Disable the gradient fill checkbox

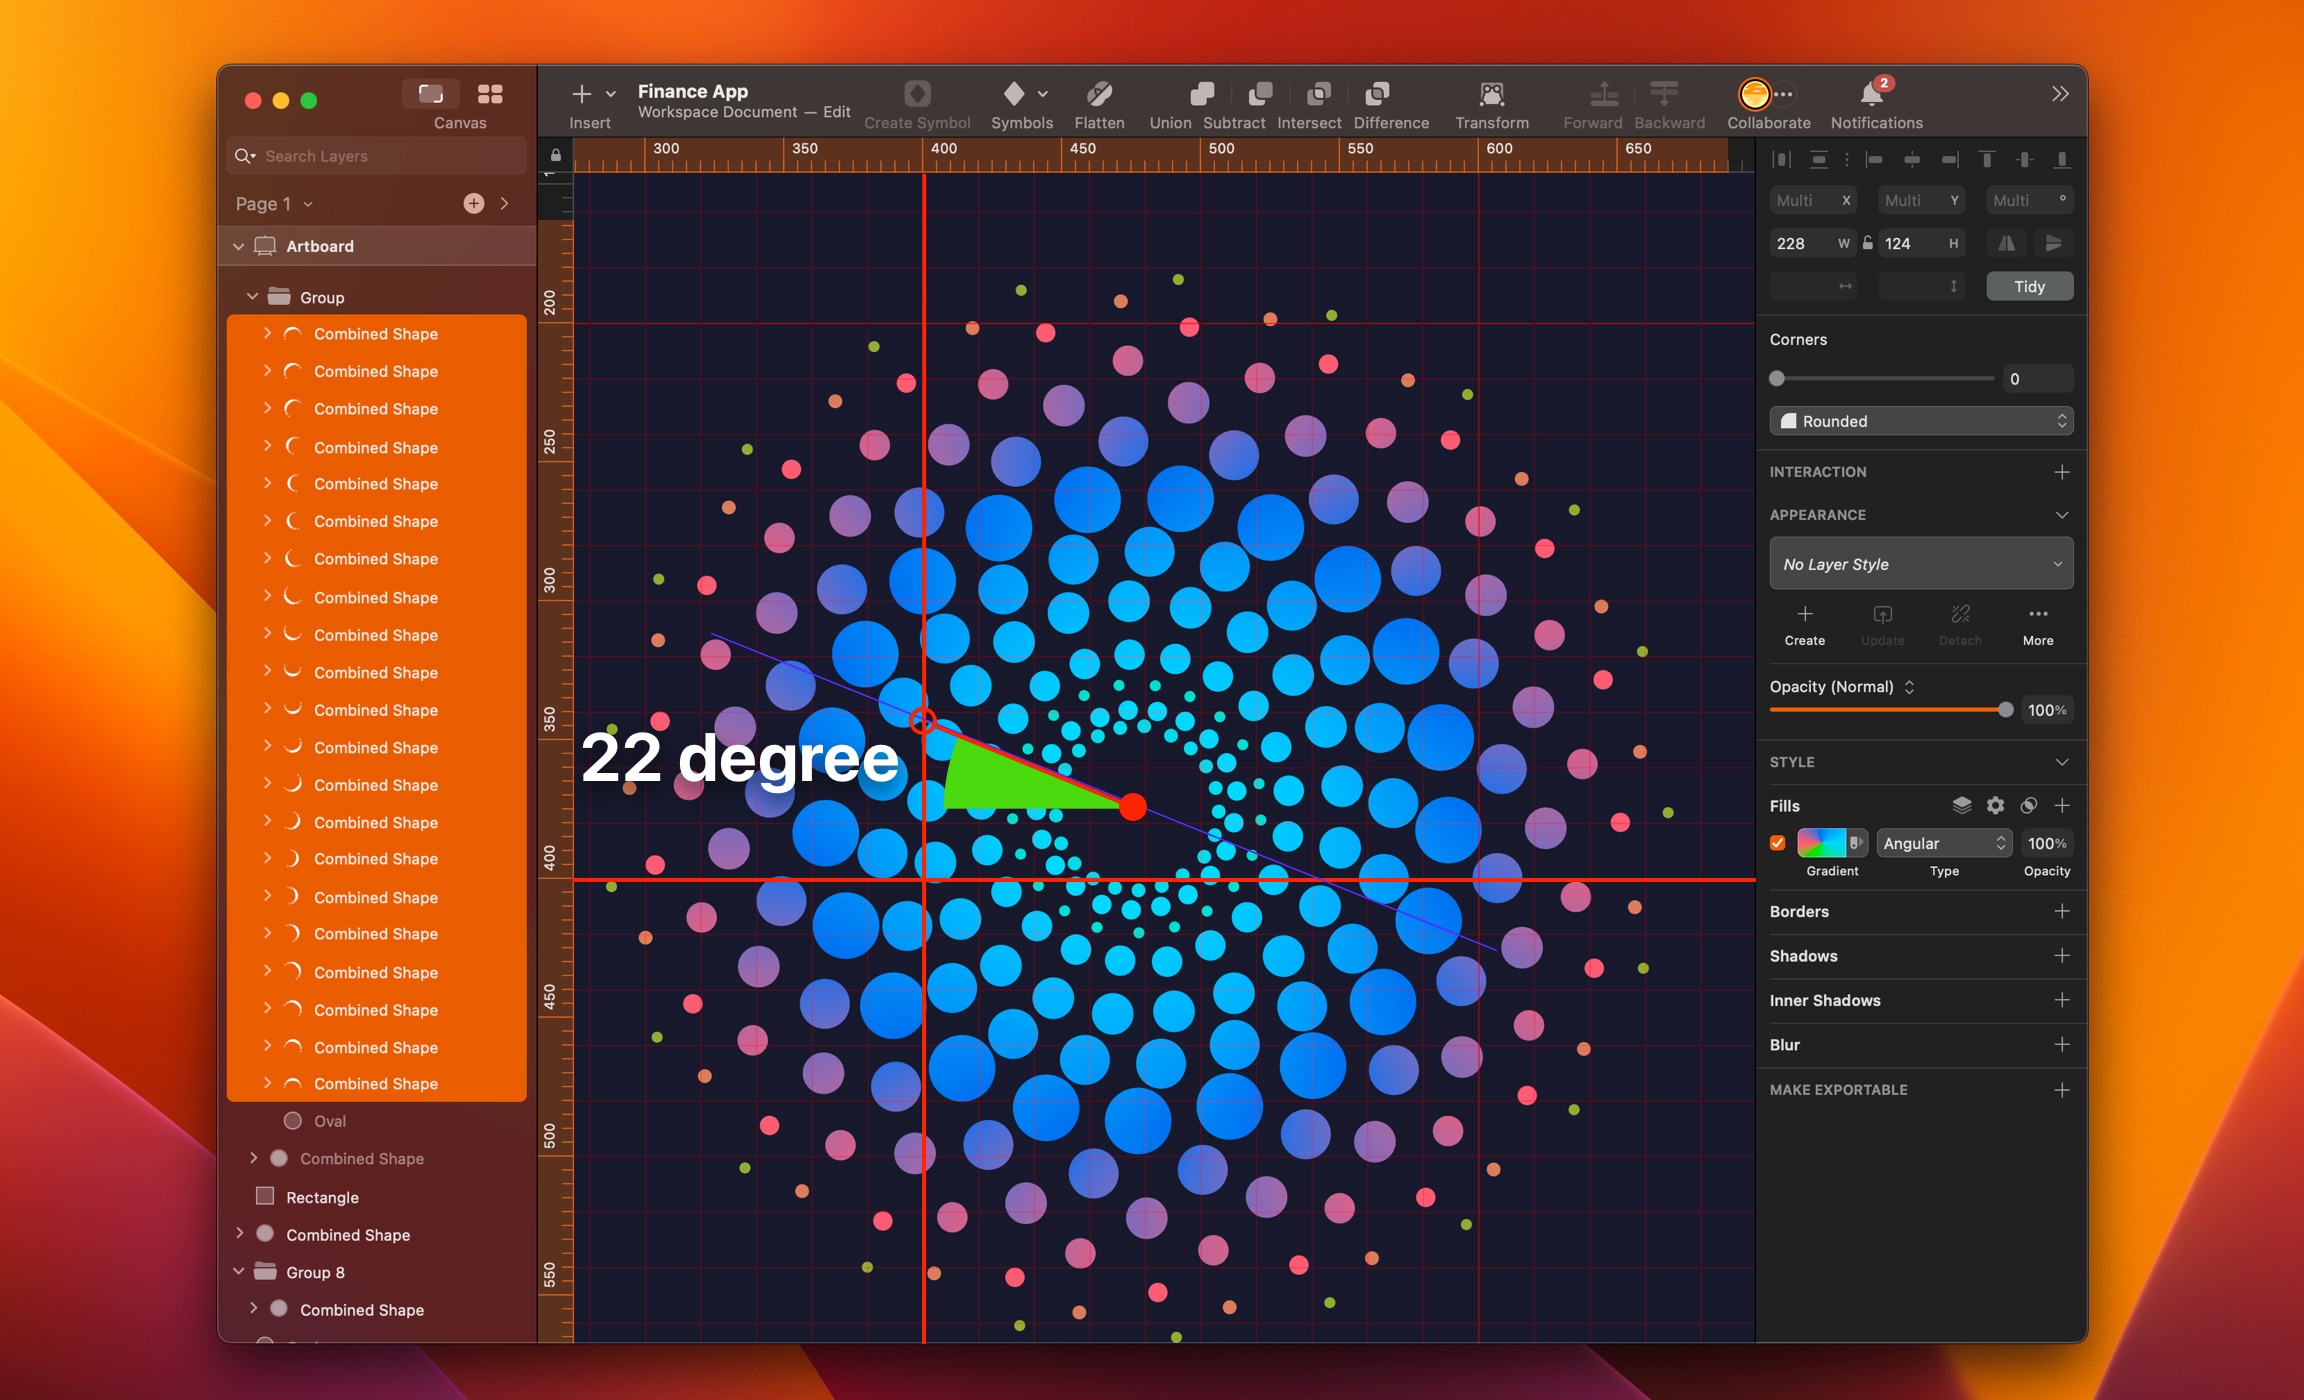tap(1777, 843)
